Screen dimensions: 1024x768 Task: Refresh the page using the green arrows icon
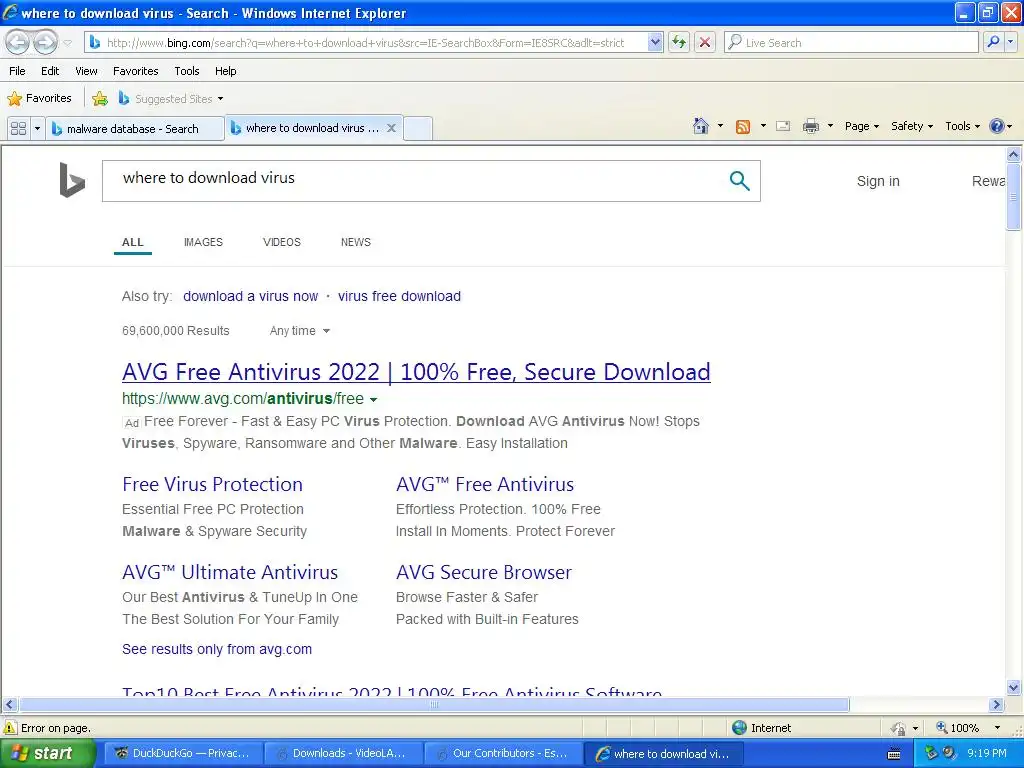click(x=679, y=42)
